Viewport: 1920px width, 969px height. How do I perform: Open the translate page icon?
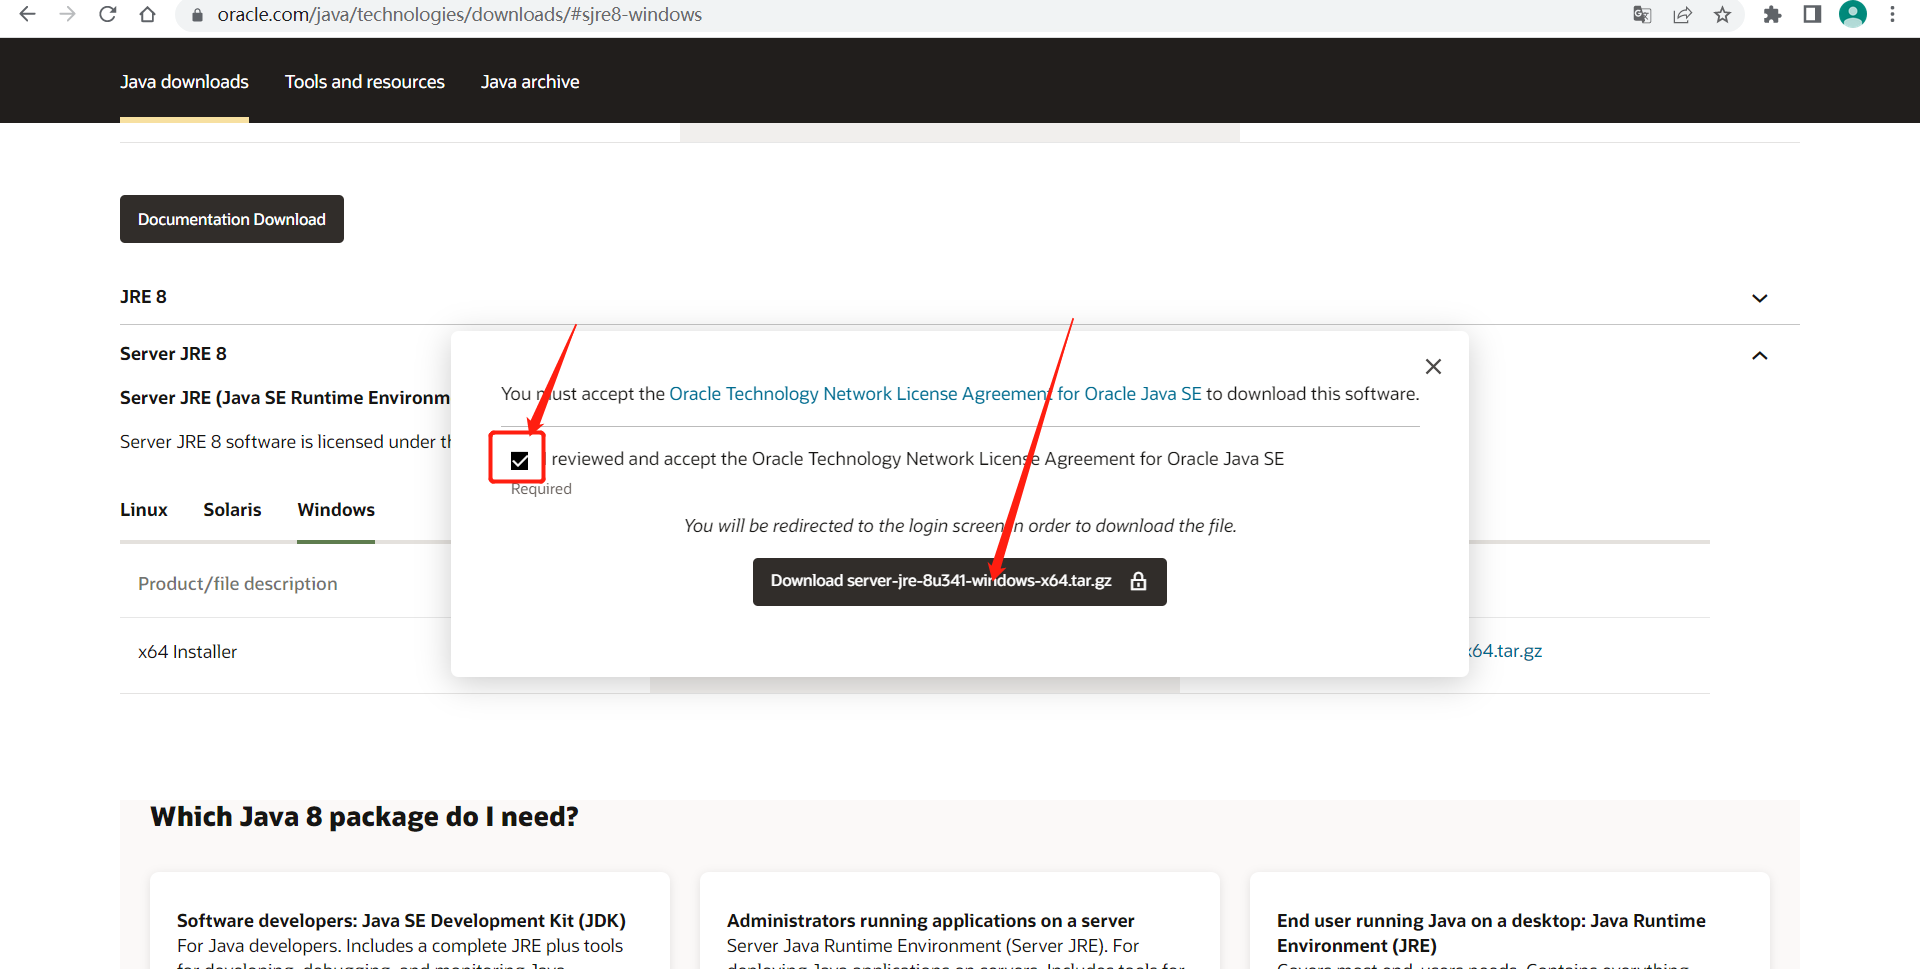pos(1642,14)
